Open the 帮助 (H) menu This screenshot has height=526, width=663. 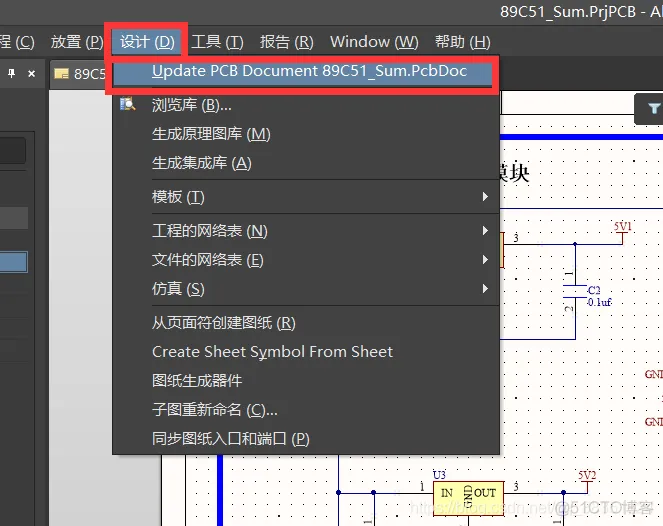coord(463,42)
